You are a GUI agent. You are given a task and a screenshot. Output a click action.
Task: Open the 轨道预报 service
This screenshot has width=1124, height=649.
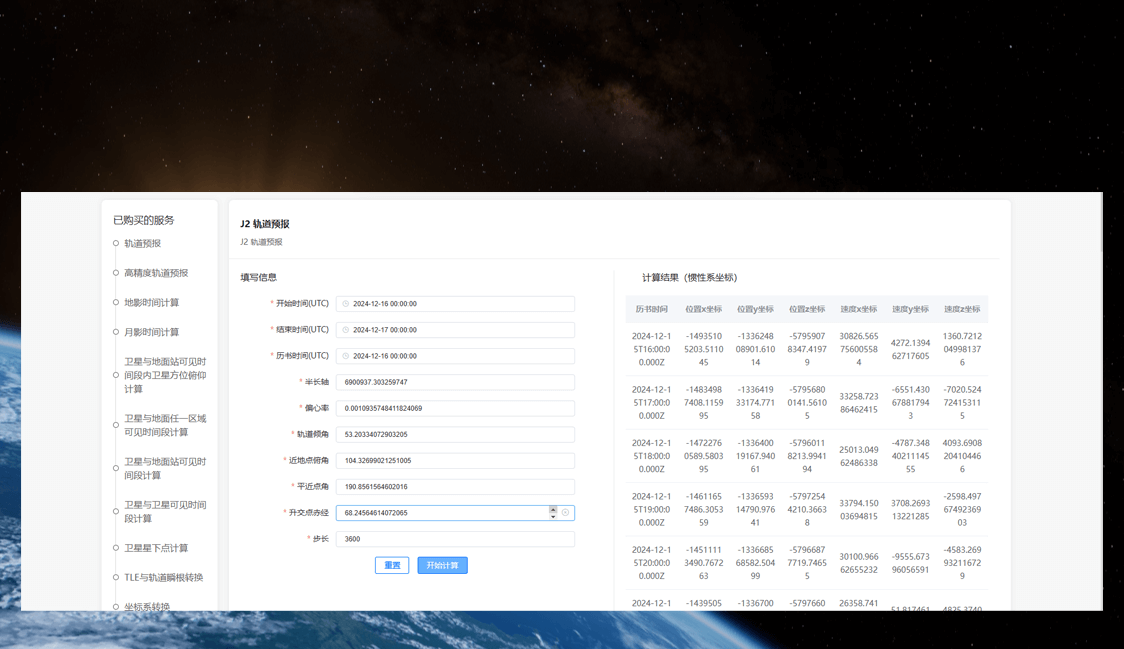tap(142, 243)
